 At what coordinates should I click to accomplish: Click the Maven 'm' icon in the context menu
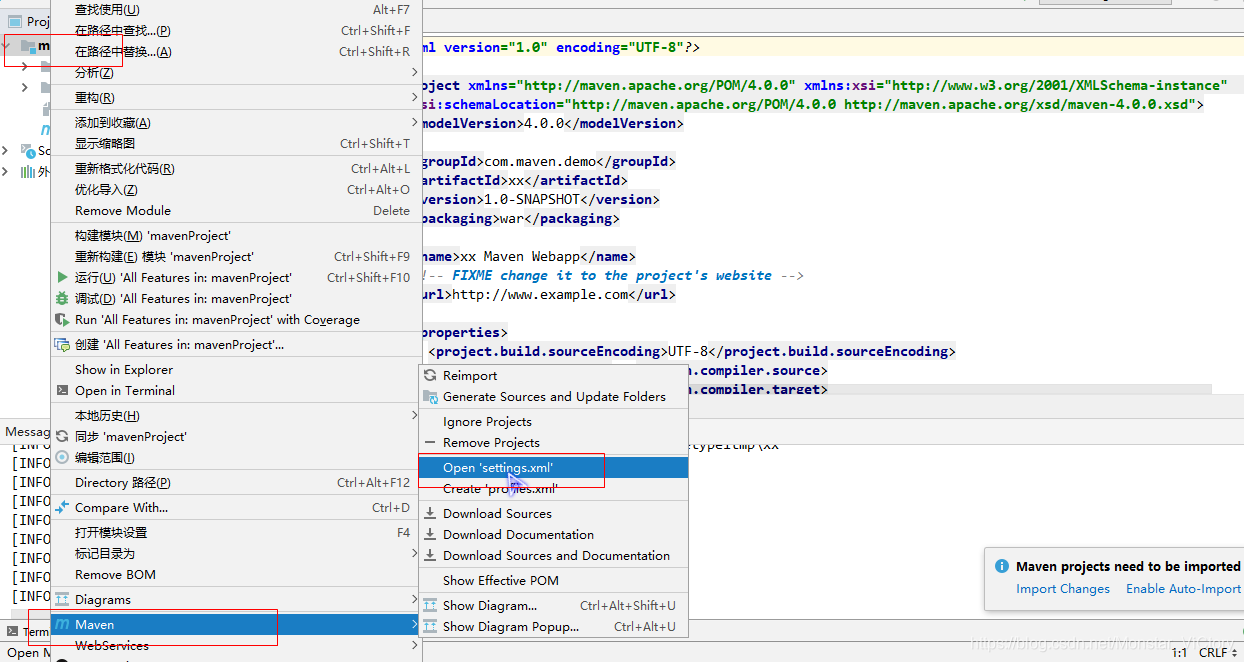click(62, 624)
